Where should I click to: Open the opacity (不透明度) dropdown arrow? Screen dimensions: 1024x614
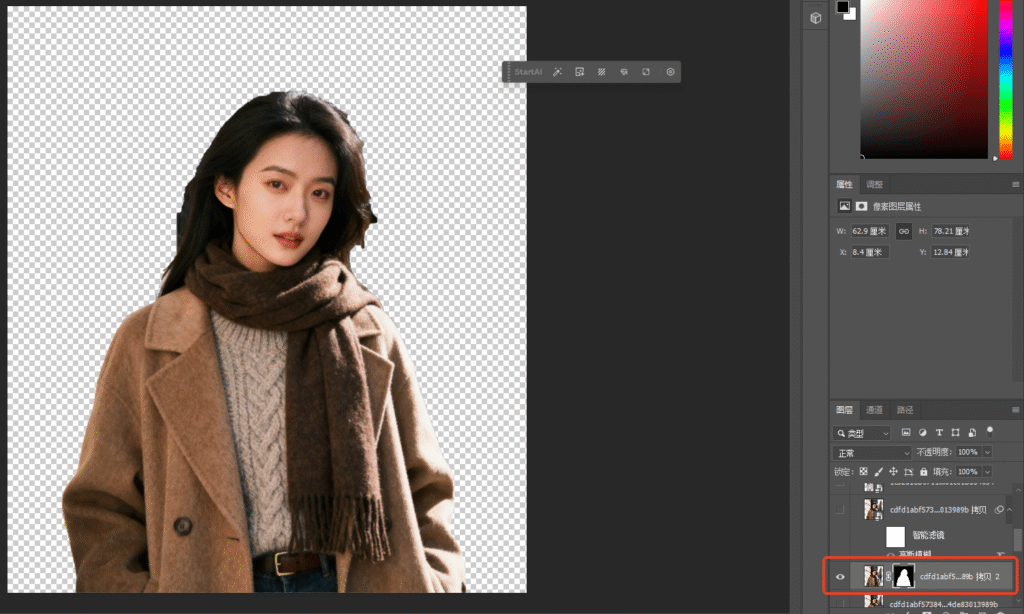point(987,453)
